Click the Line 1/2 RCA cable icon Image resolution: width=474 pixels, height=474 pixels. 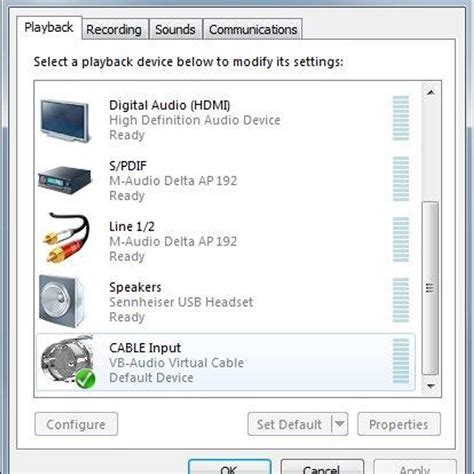click(67, 238)
